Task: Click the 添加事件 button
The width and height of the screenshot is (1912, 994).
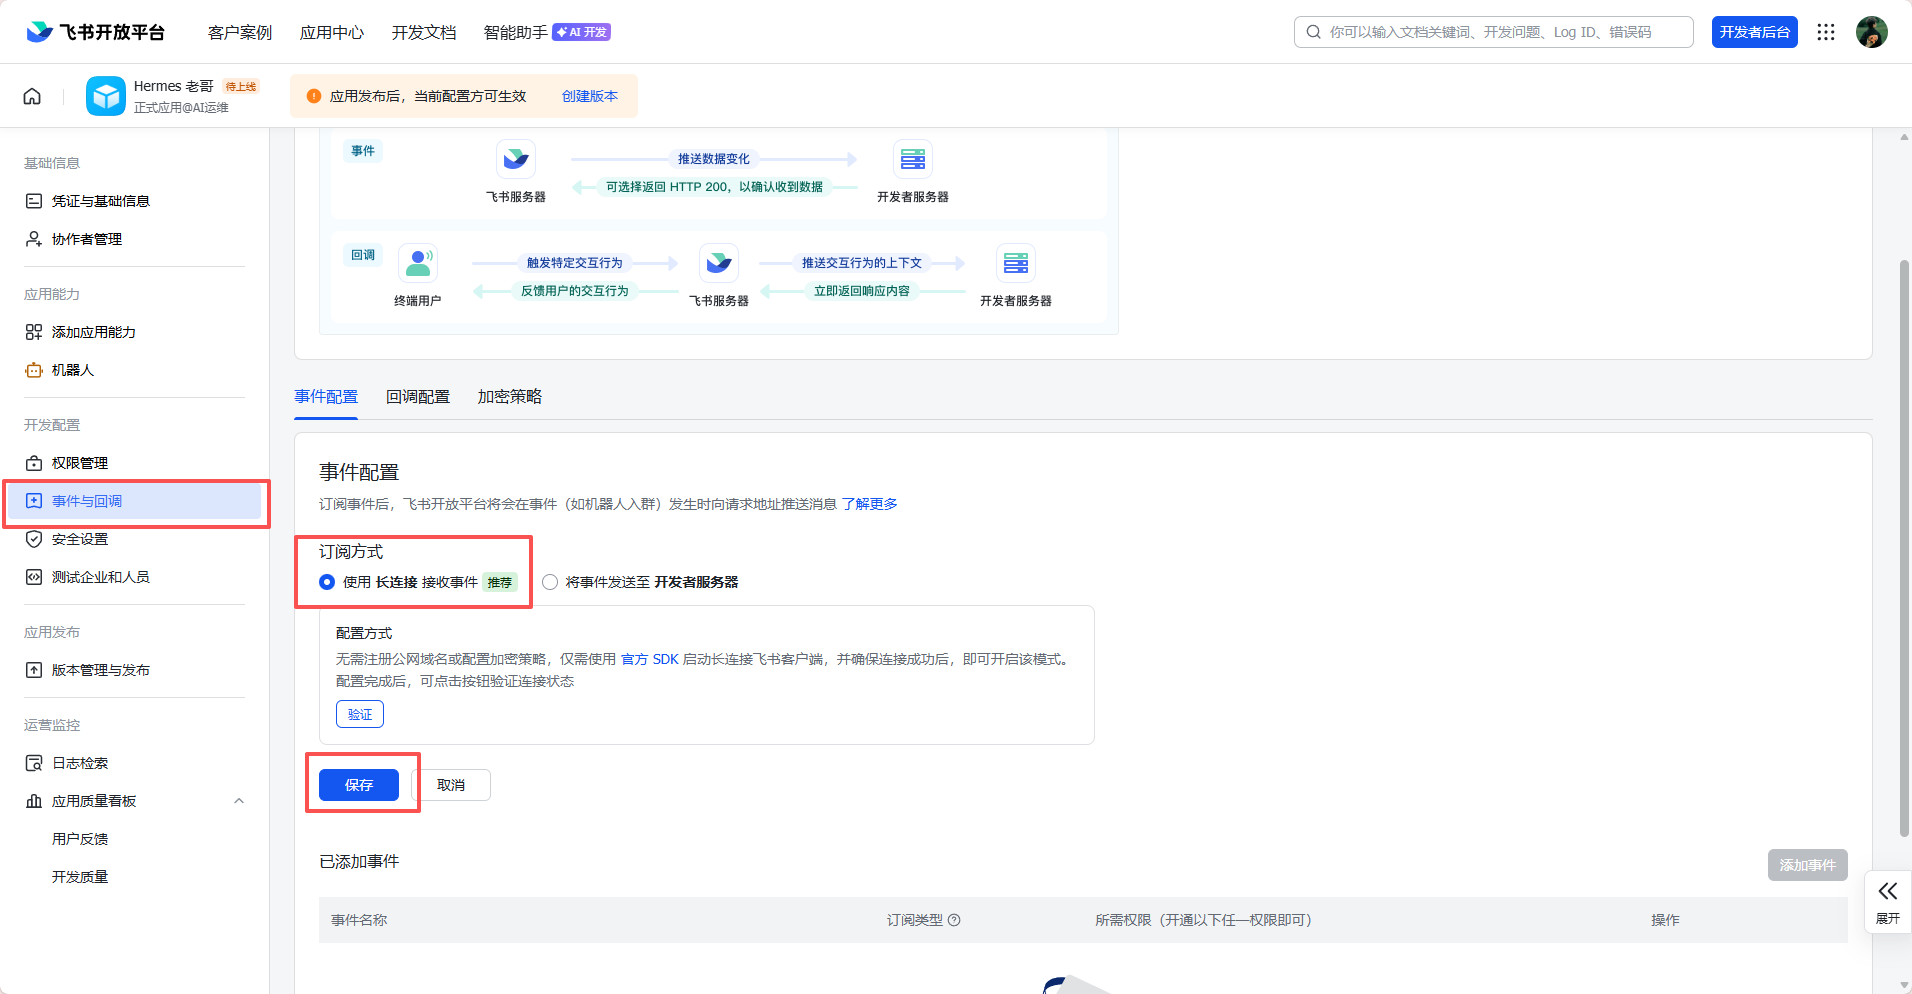Action: 1808,865
